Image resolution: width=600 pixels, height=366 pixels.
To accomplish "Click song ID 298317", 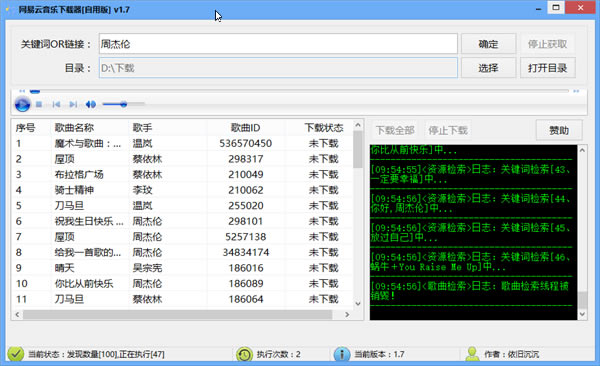I will pyautogui.click(x=246, y=159).
